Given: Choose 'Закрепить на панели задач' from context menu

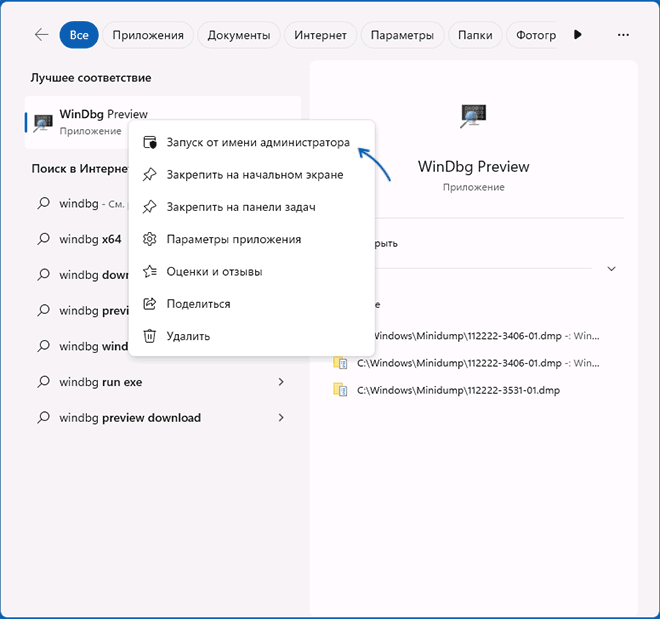Looking at the screenshot, I should [241, 207].
